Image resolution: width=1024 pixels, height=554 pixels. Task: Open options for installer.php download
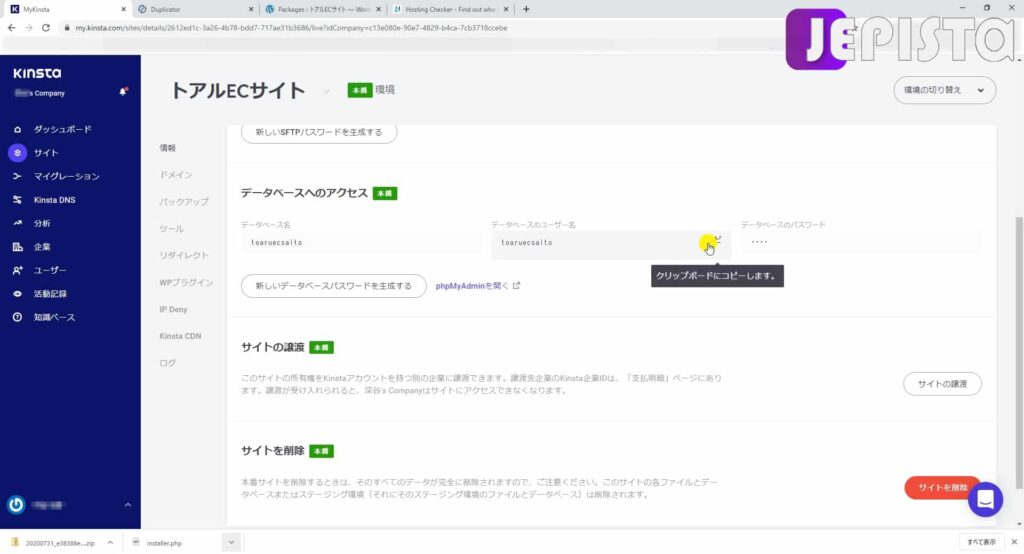(231, 543)
